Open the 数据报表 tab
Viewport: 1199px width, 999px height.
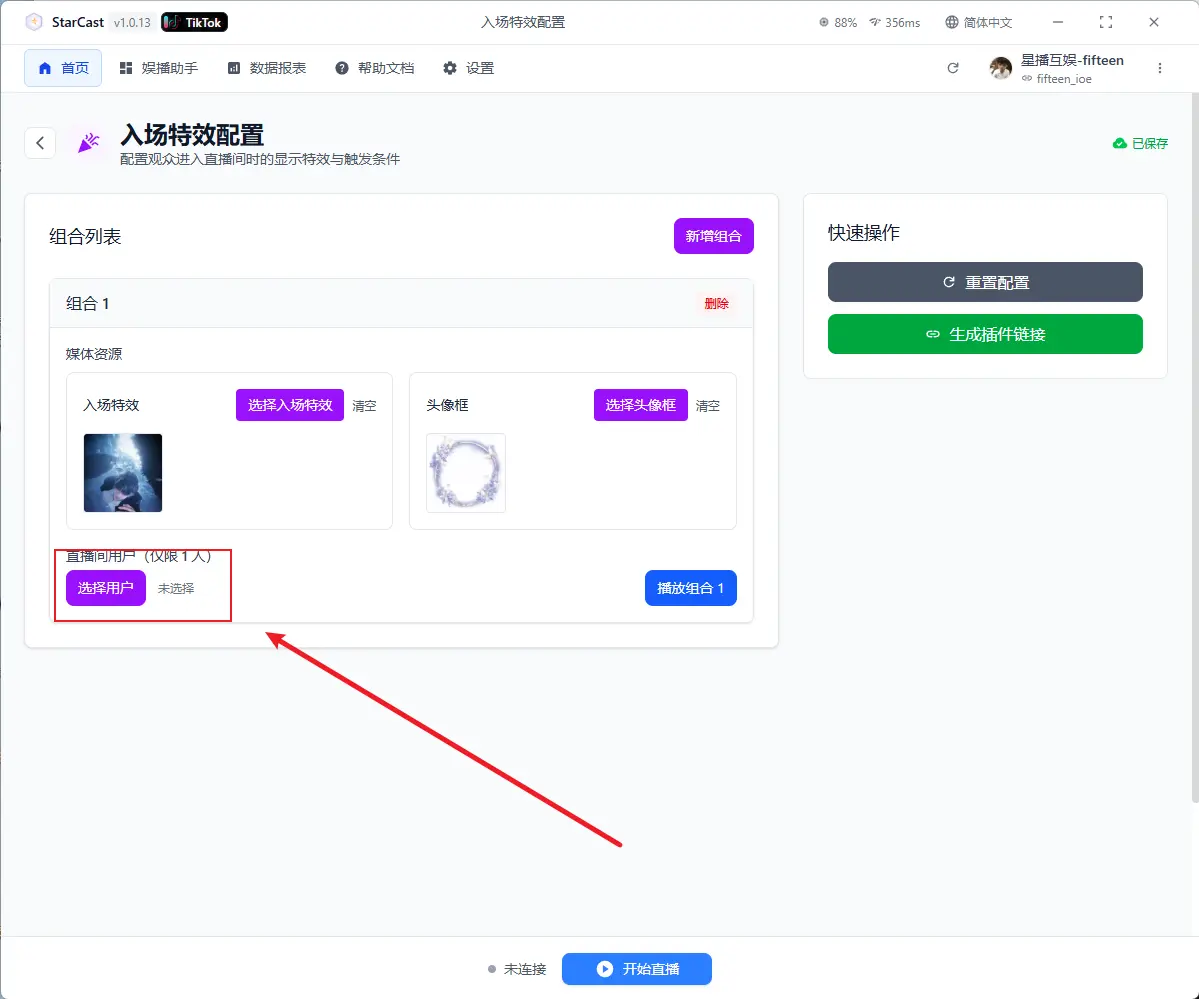(x=266, y=68)
